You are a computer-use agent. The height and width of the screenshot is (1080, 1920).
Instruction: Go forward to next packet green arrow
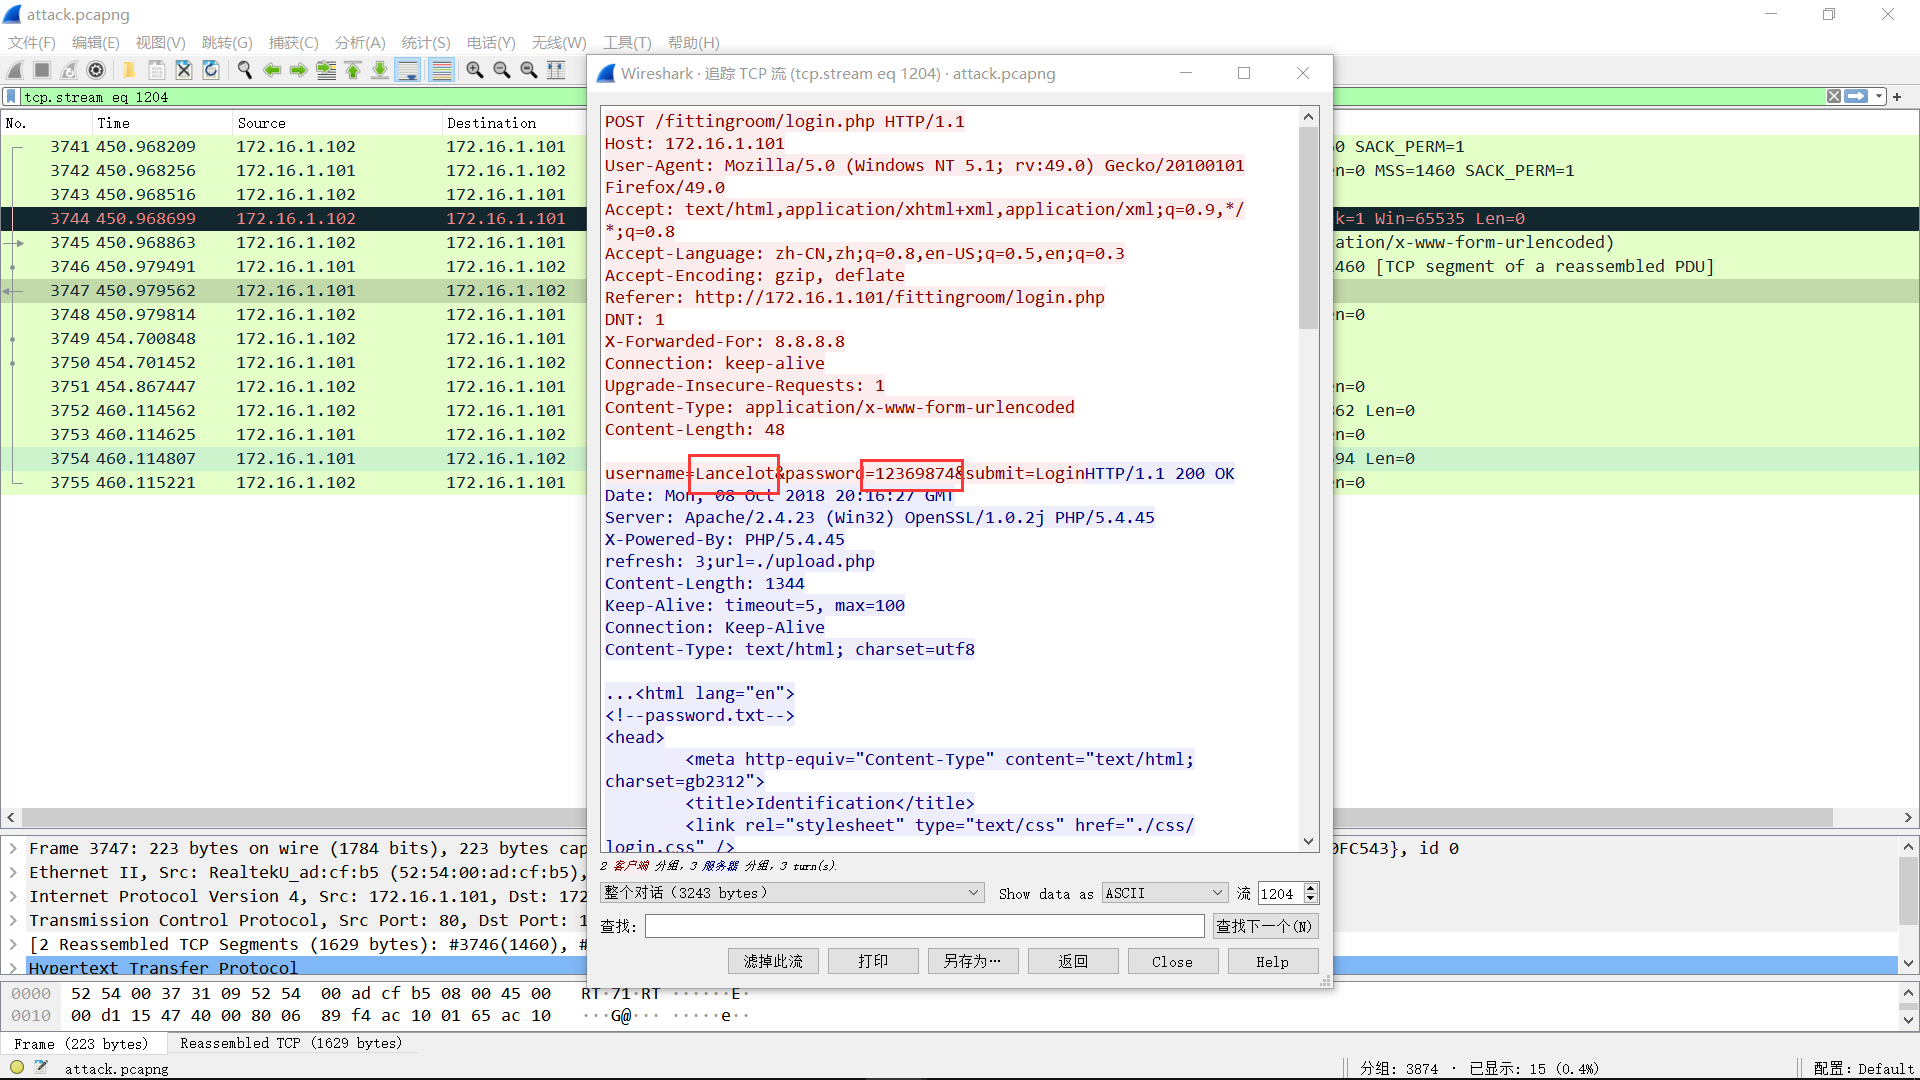tap(298, 70)
